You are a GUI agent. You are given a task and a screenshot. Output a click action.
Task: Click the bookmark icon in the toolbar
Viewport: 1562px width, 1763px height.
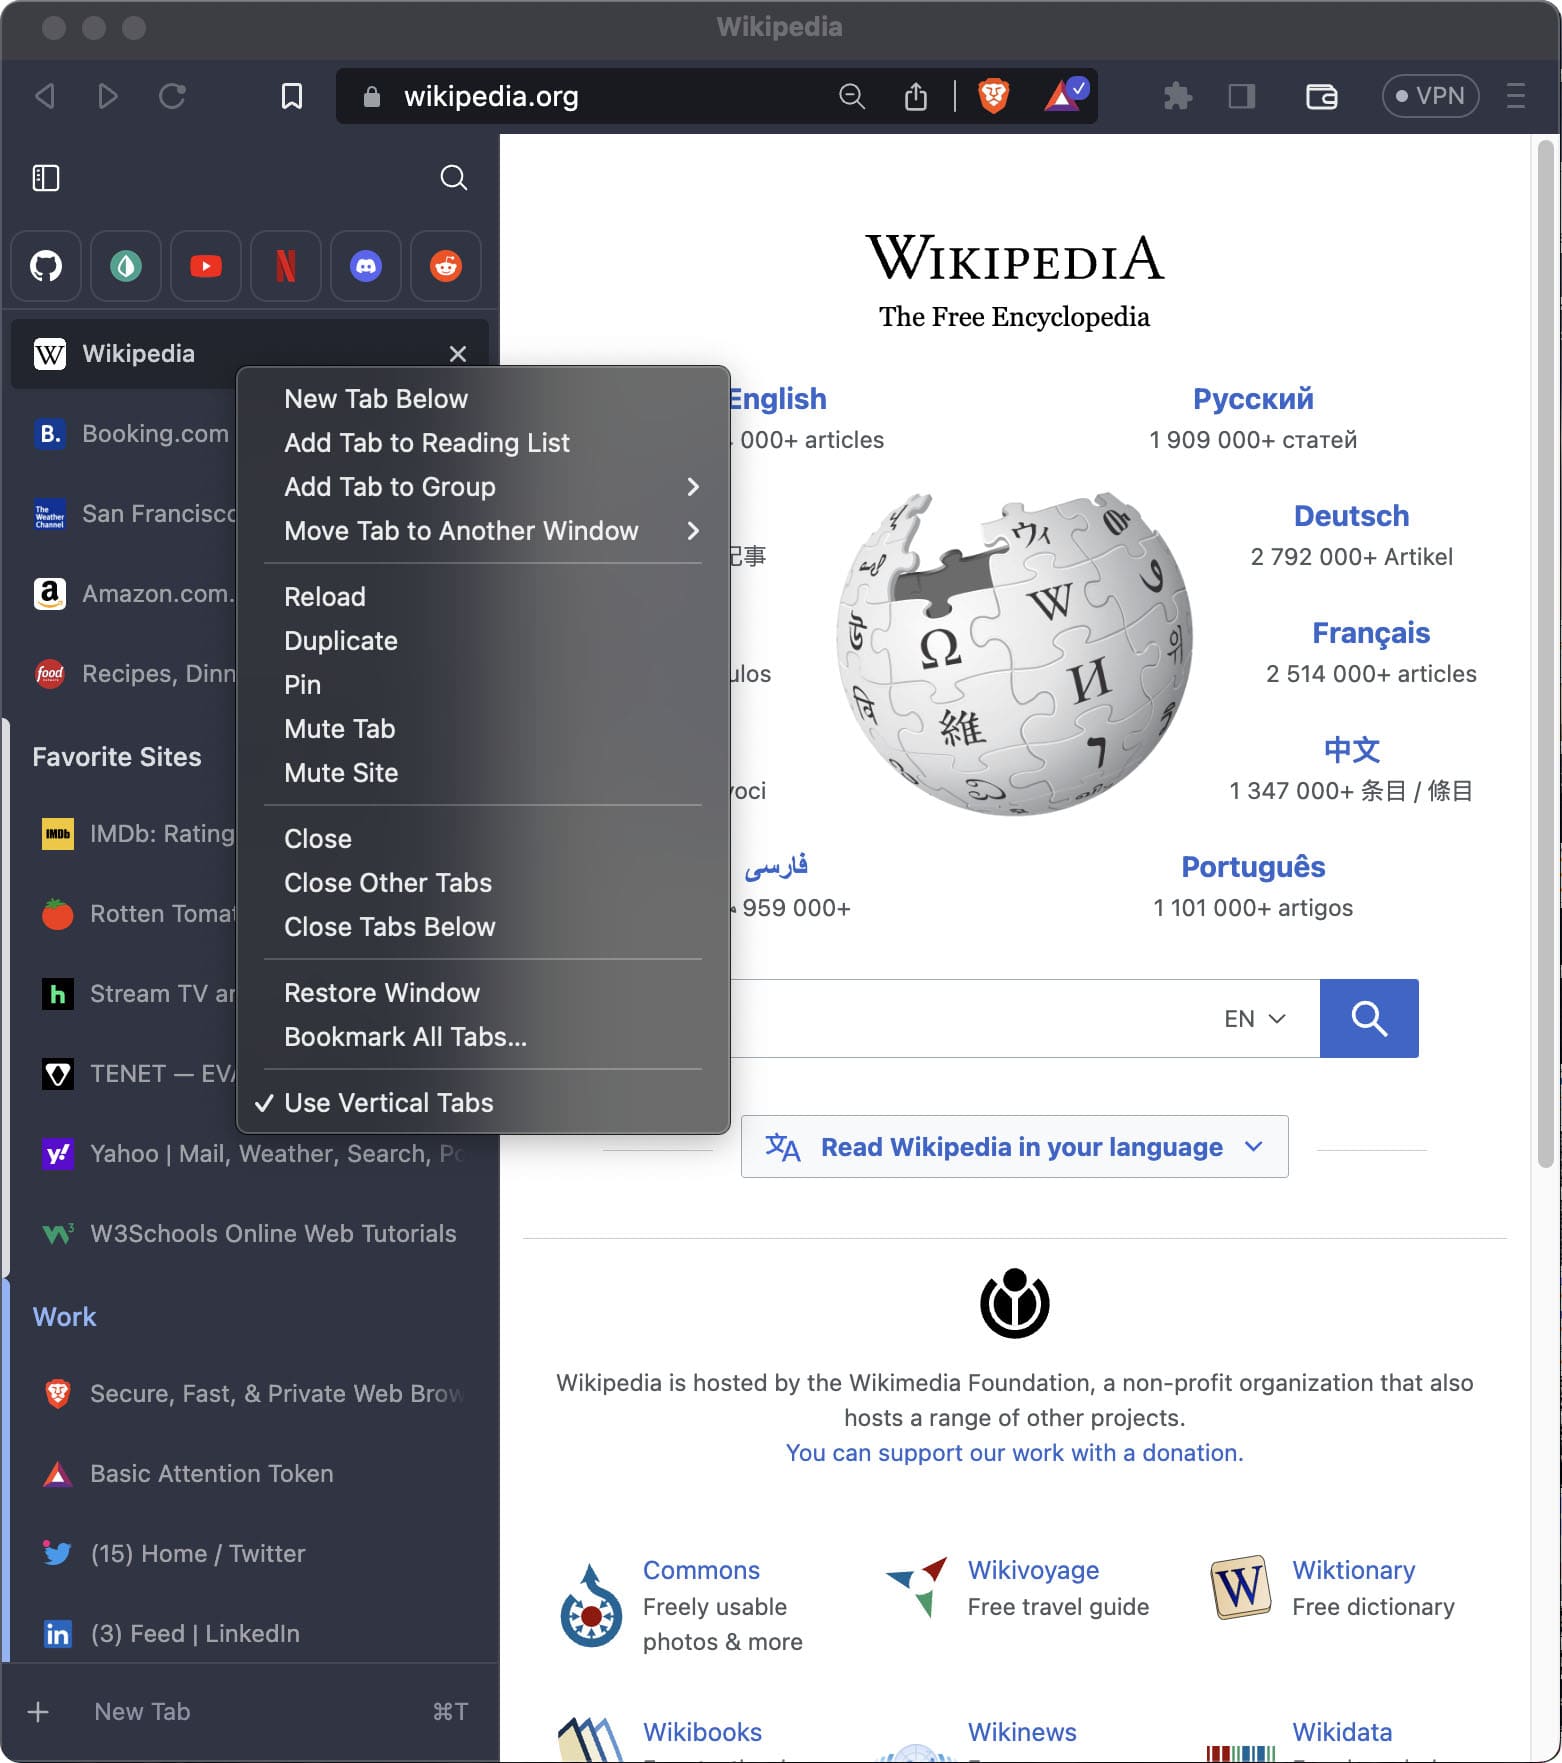coord(292,96)
